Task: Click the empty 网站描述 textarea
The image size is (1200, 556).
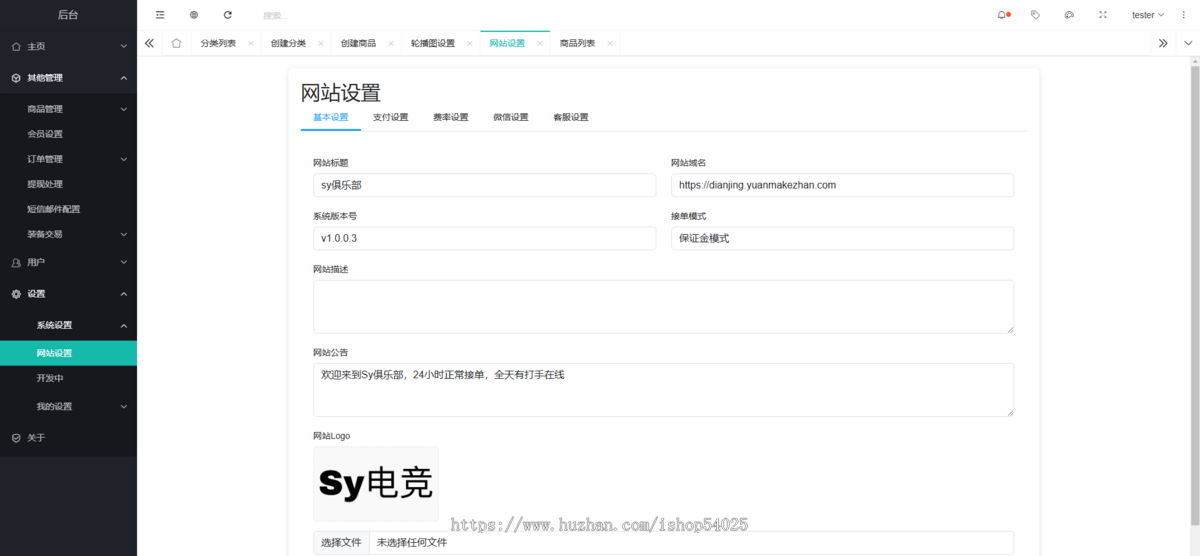Action: 663,306
